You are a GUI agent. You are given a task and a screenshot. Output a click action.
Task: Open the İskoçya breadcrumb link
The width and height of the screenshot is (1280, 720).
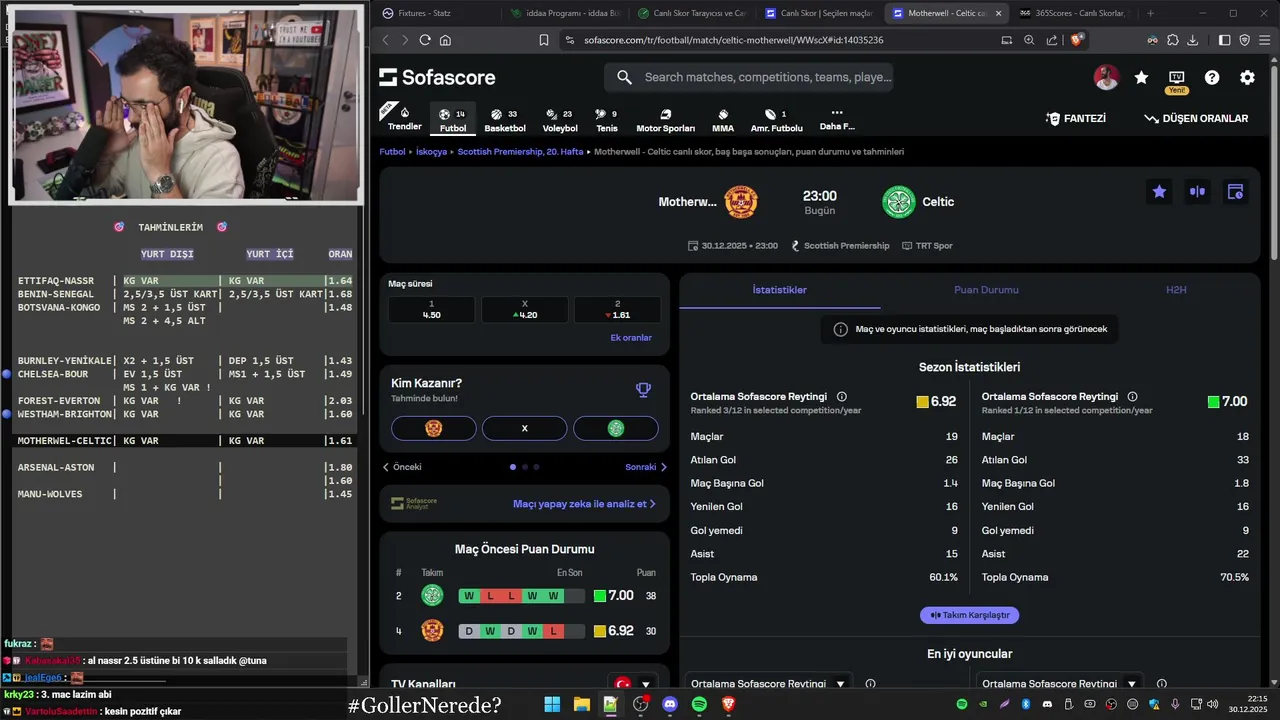coord(431,152)
